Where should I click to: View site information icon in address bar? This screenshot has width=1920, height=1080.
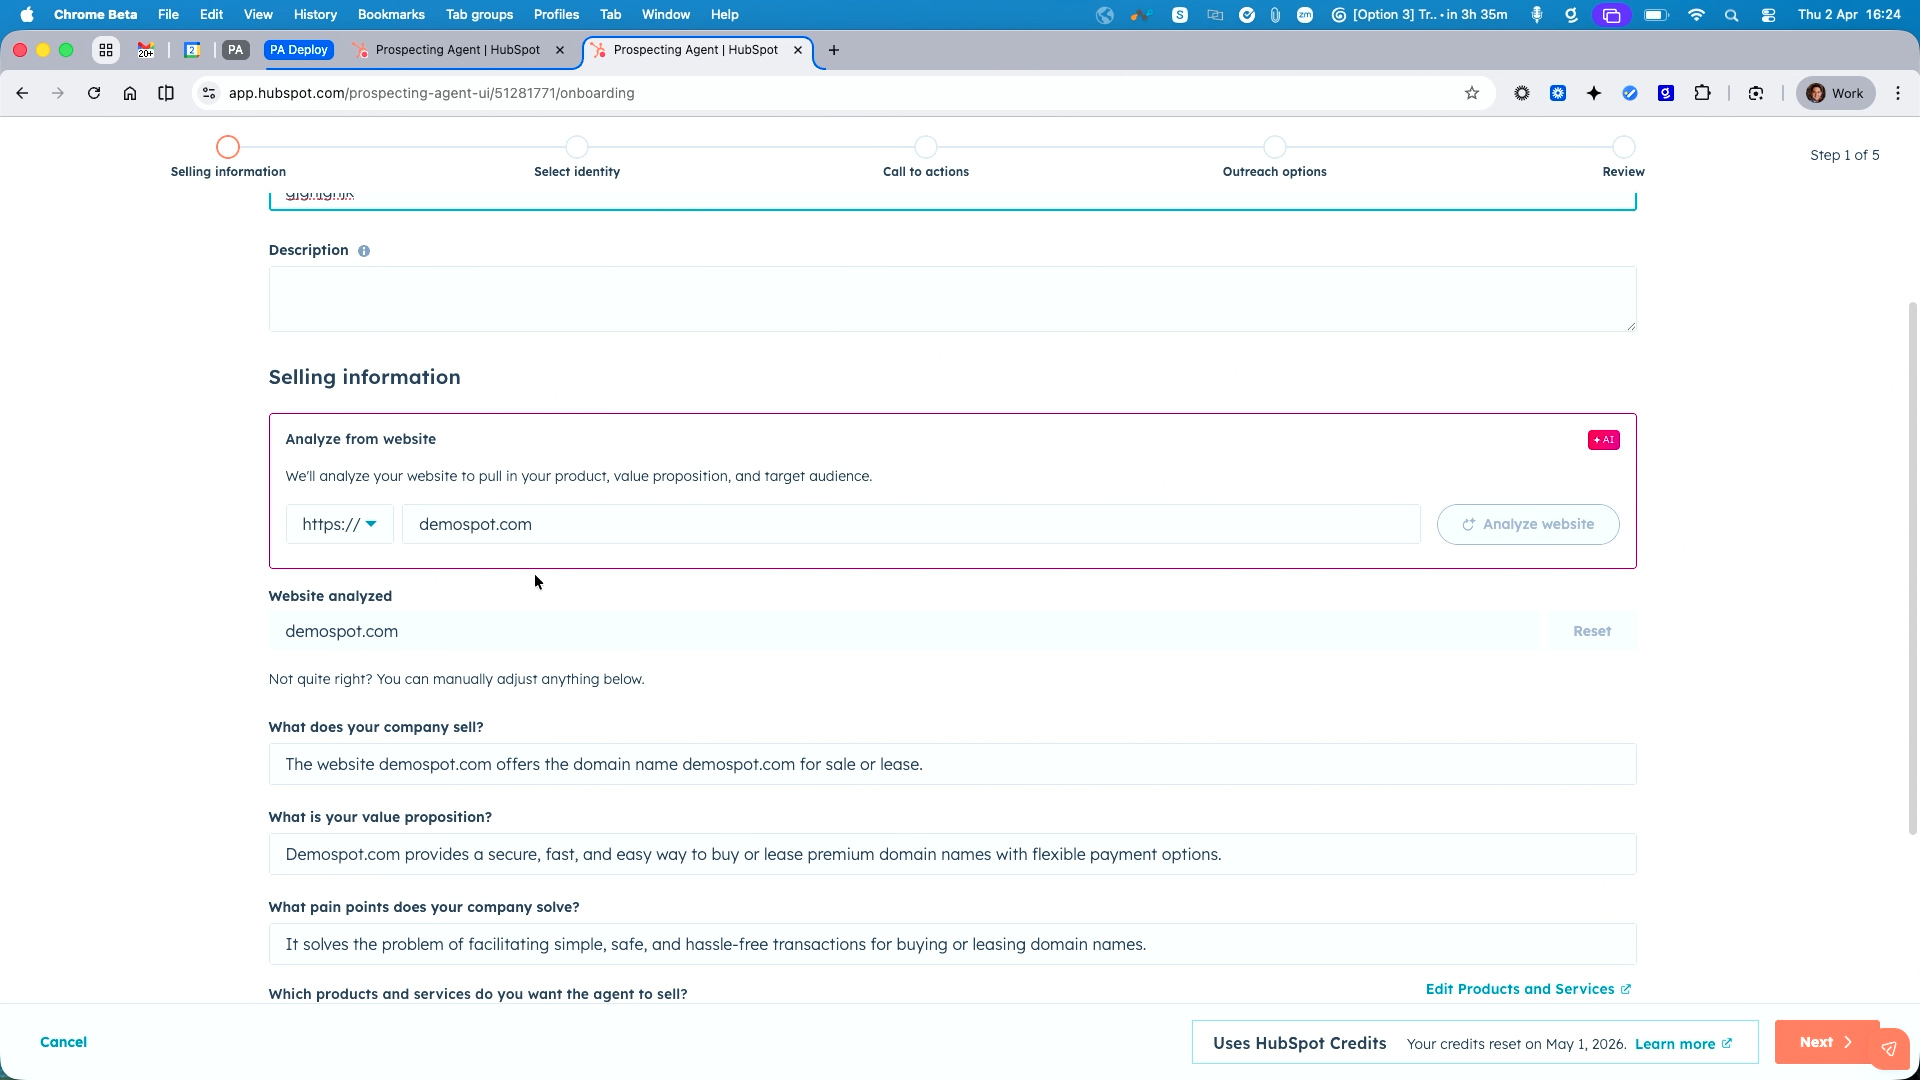click(208, 93)
